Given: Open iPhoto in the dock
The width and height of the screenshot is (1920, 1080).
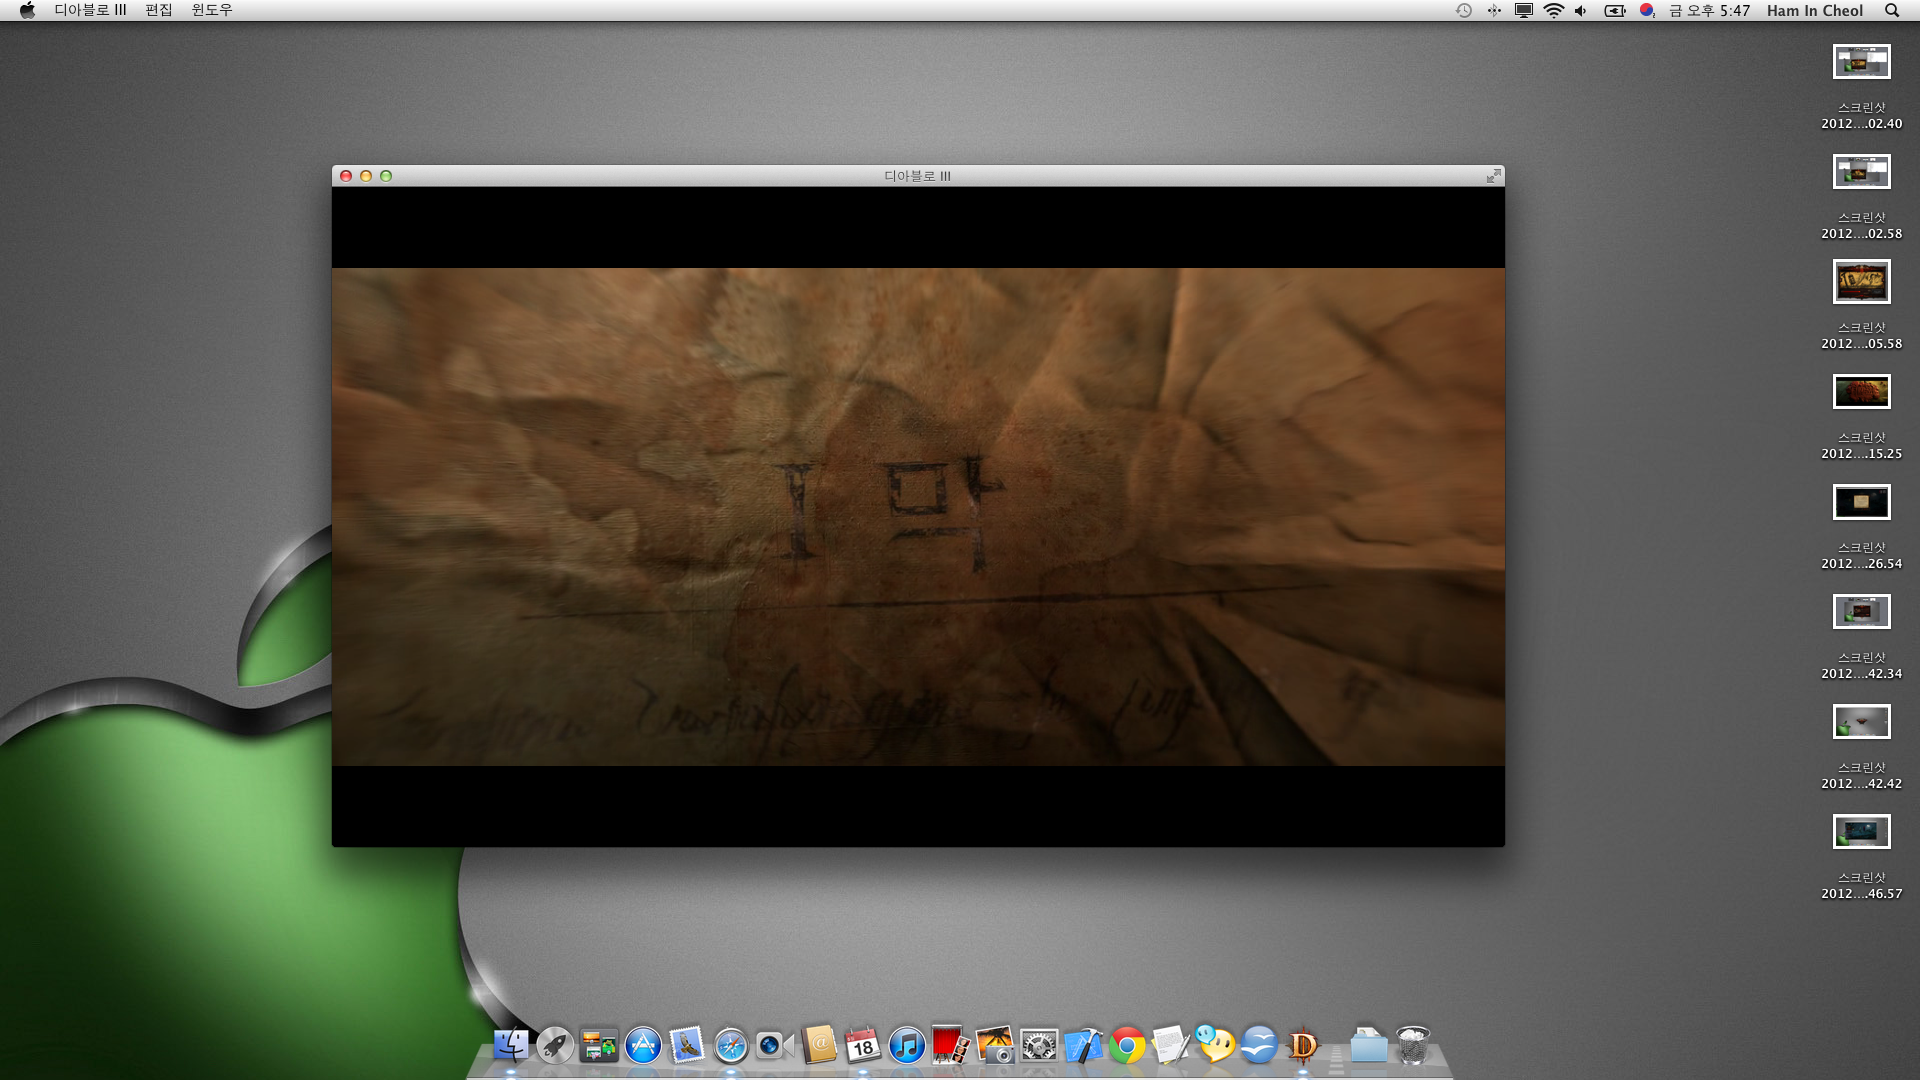Looking at the screenshot, I should tap(995, 1046).
